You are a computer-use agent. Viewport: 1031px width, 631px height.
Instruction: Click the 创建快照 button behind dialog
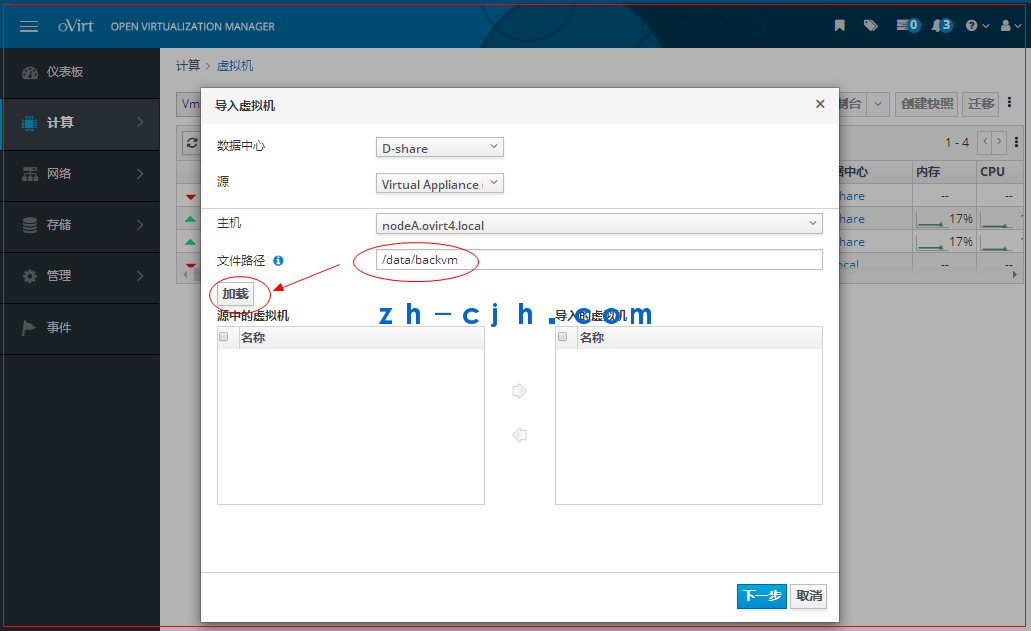[926, 104]
